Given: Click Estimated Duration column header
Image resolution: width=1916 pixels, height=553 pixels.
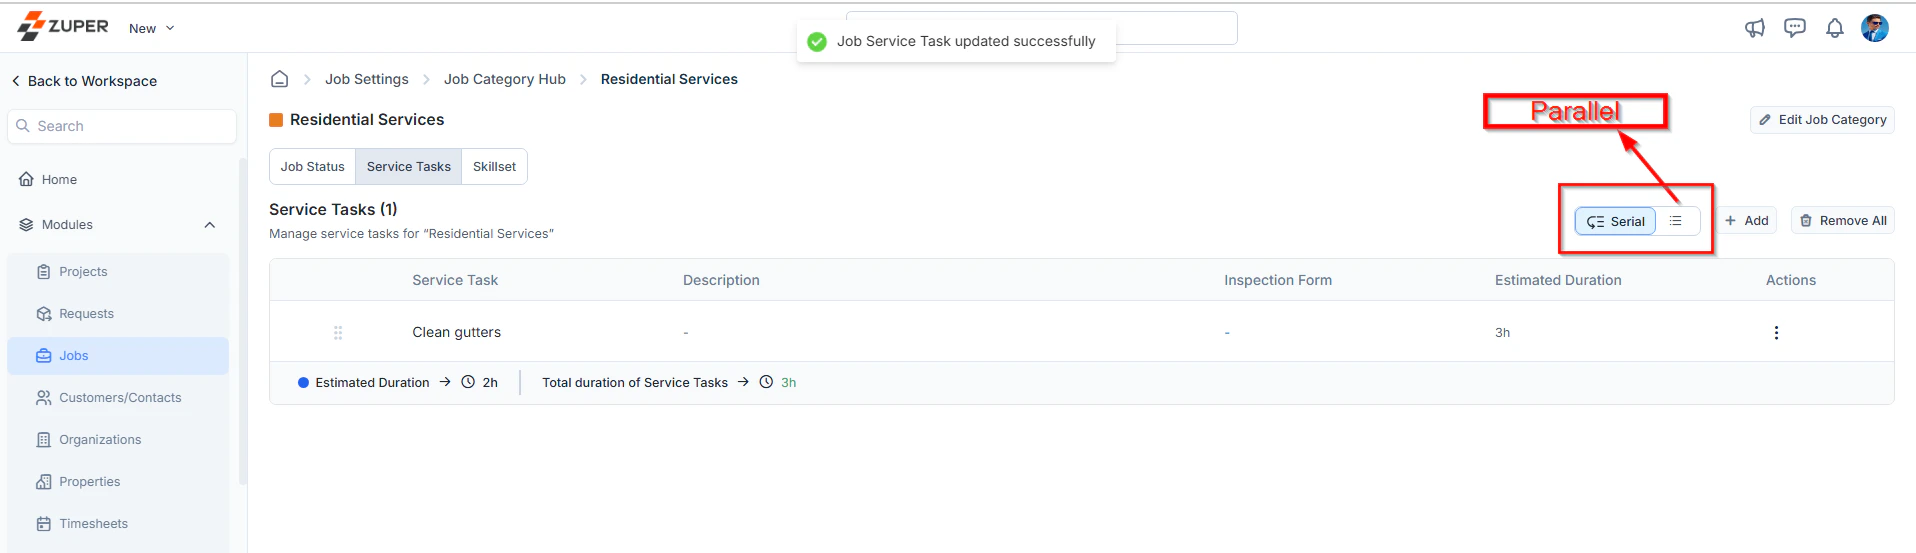Looking at the screenshot, I should pyautogui.click(x=1558, y=281).
